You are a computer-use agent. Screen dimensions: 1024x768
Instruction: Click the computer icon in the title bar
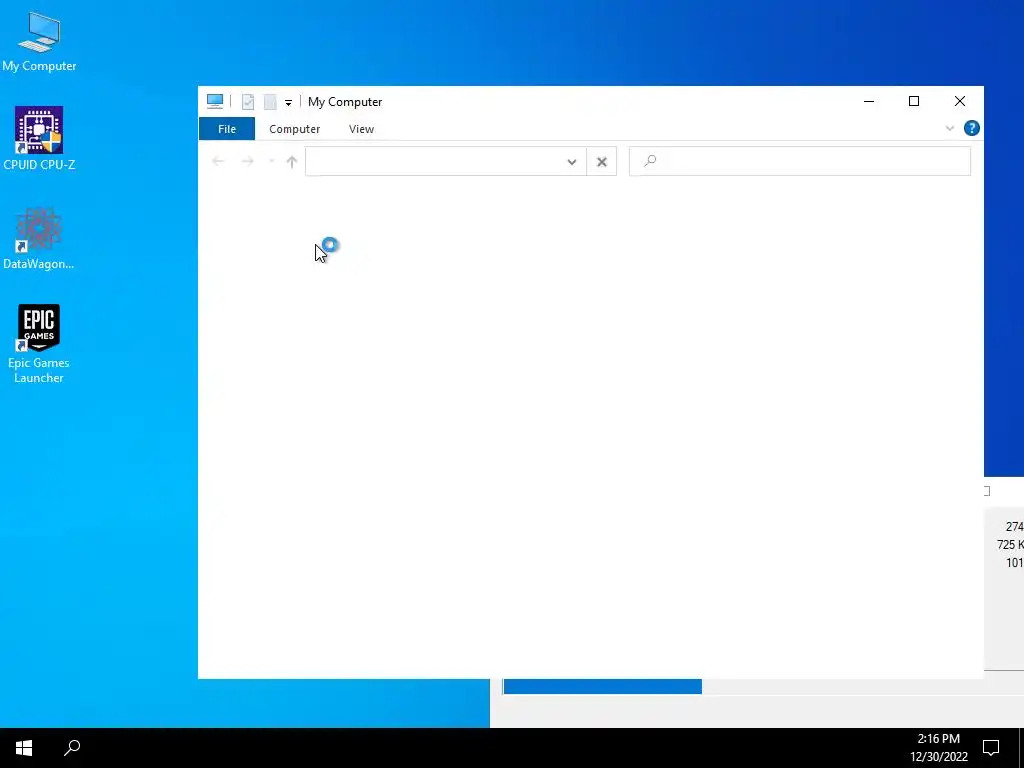click(x=215, y=101)
